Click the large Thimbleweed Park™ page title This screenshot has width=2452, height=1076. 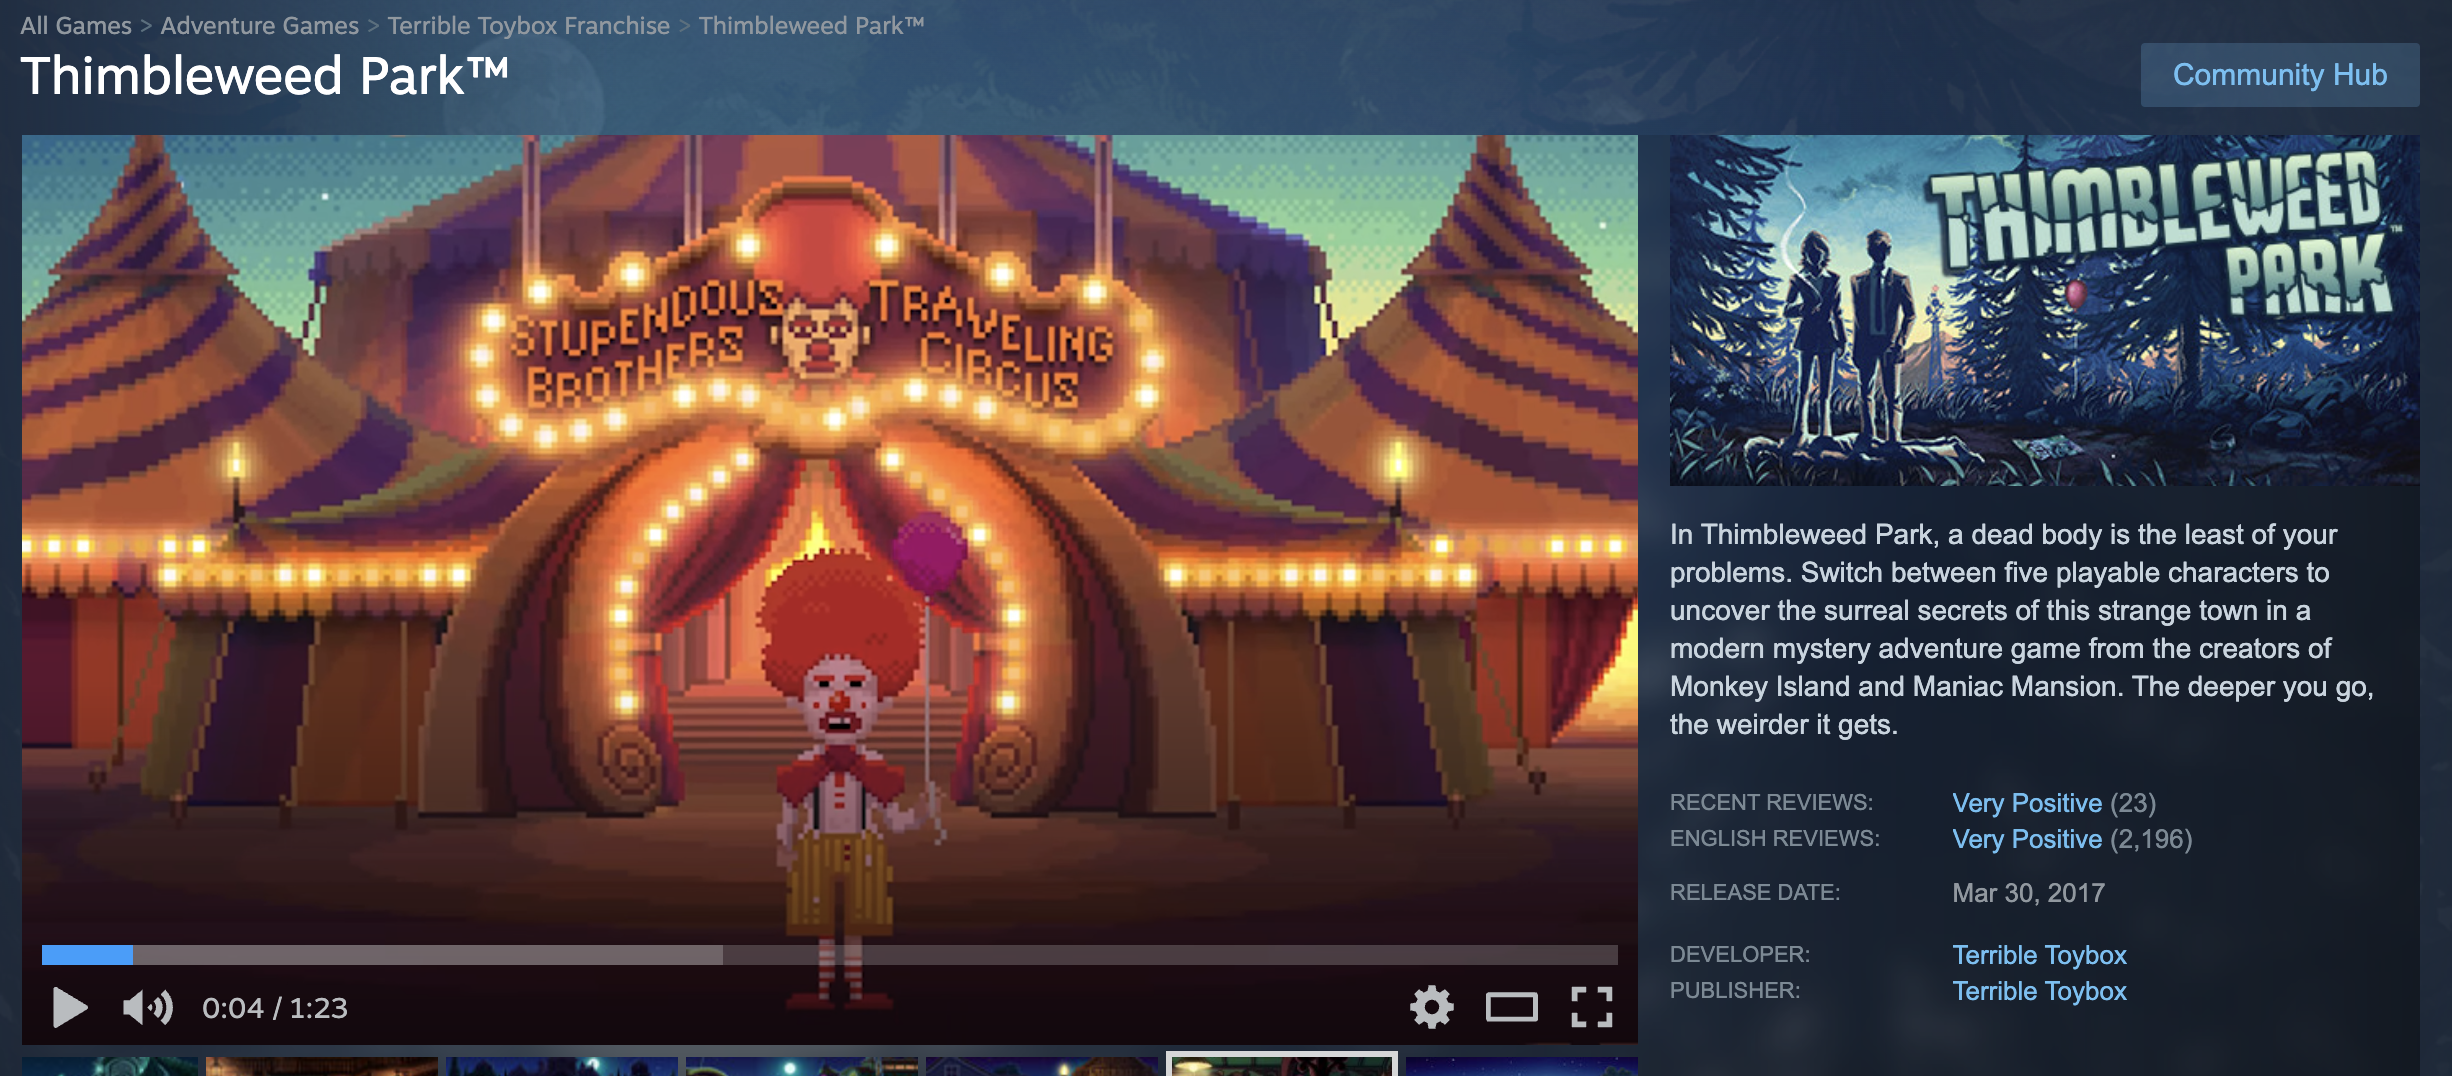264,76
